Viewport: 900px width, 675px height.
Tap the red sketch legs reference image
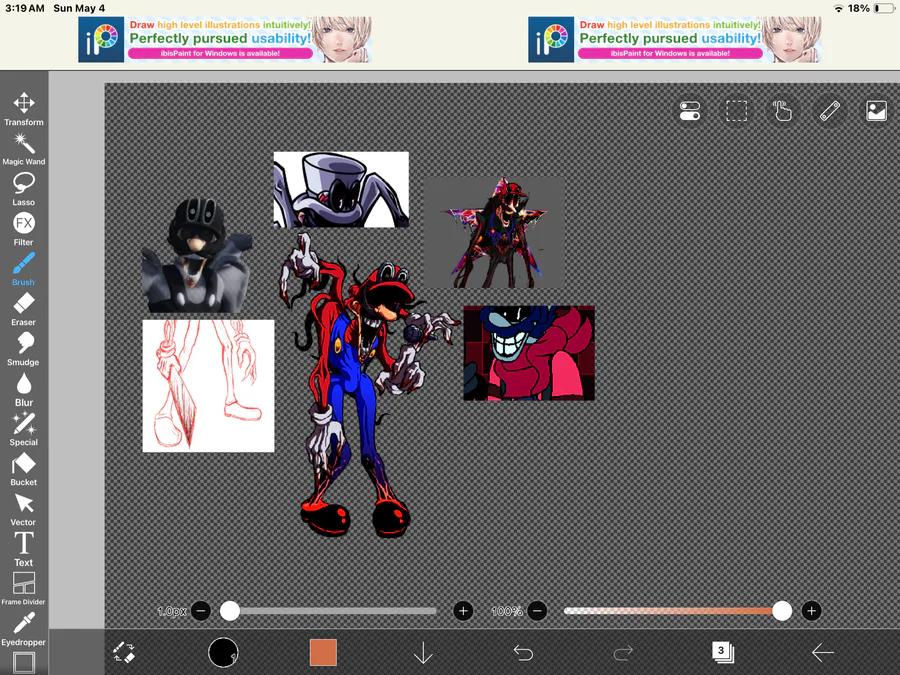(x=208, y=386)
